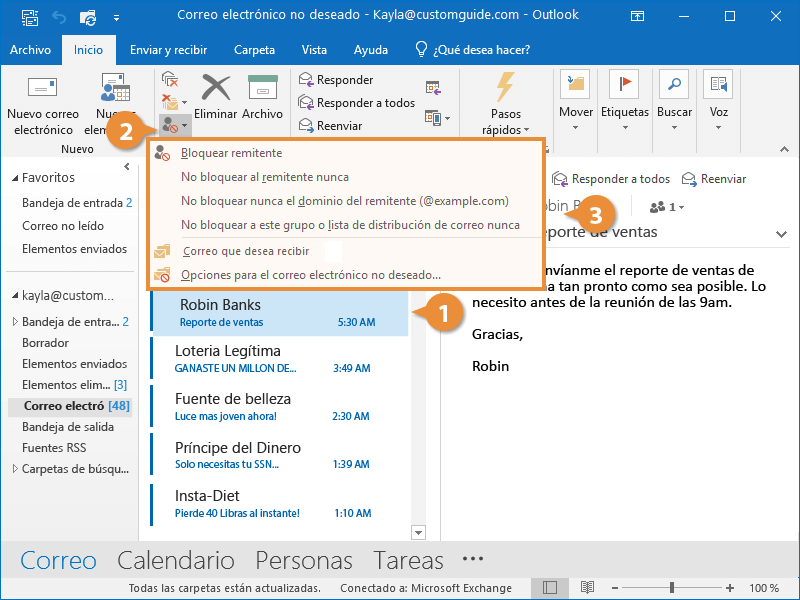Click the Reenviar icon in ribbon

pyautogui.click(x=306, y=125)
